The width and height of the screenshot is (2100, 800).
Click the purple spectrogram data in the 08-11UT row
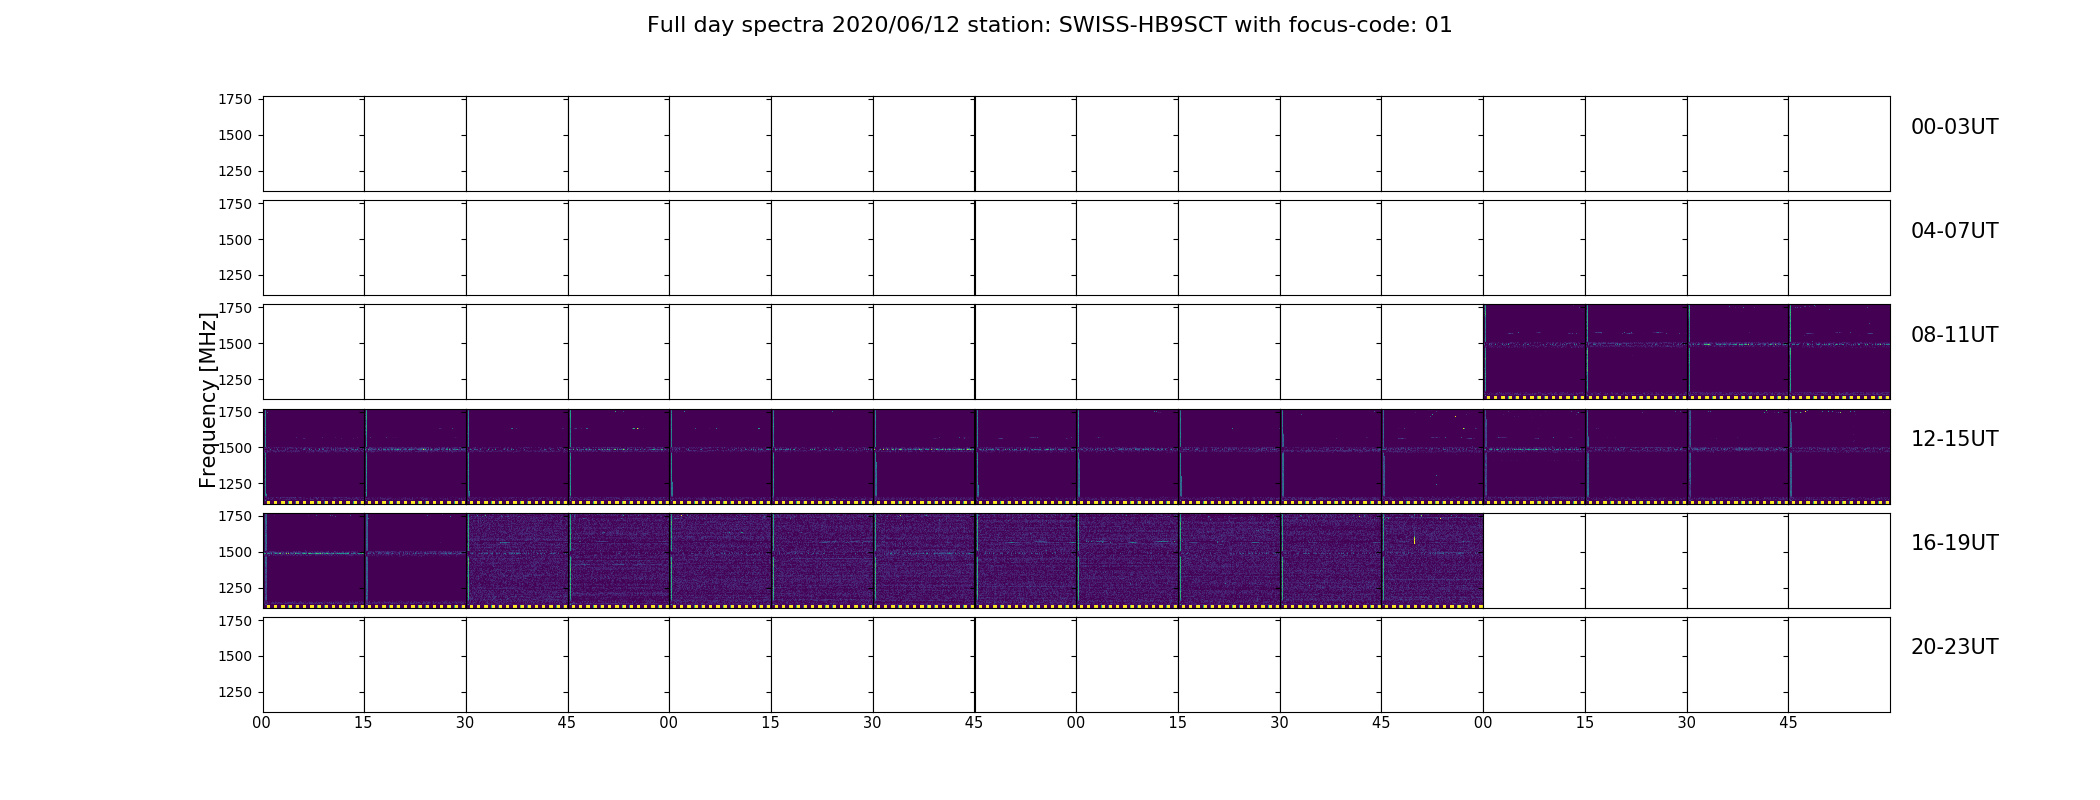1687,352
